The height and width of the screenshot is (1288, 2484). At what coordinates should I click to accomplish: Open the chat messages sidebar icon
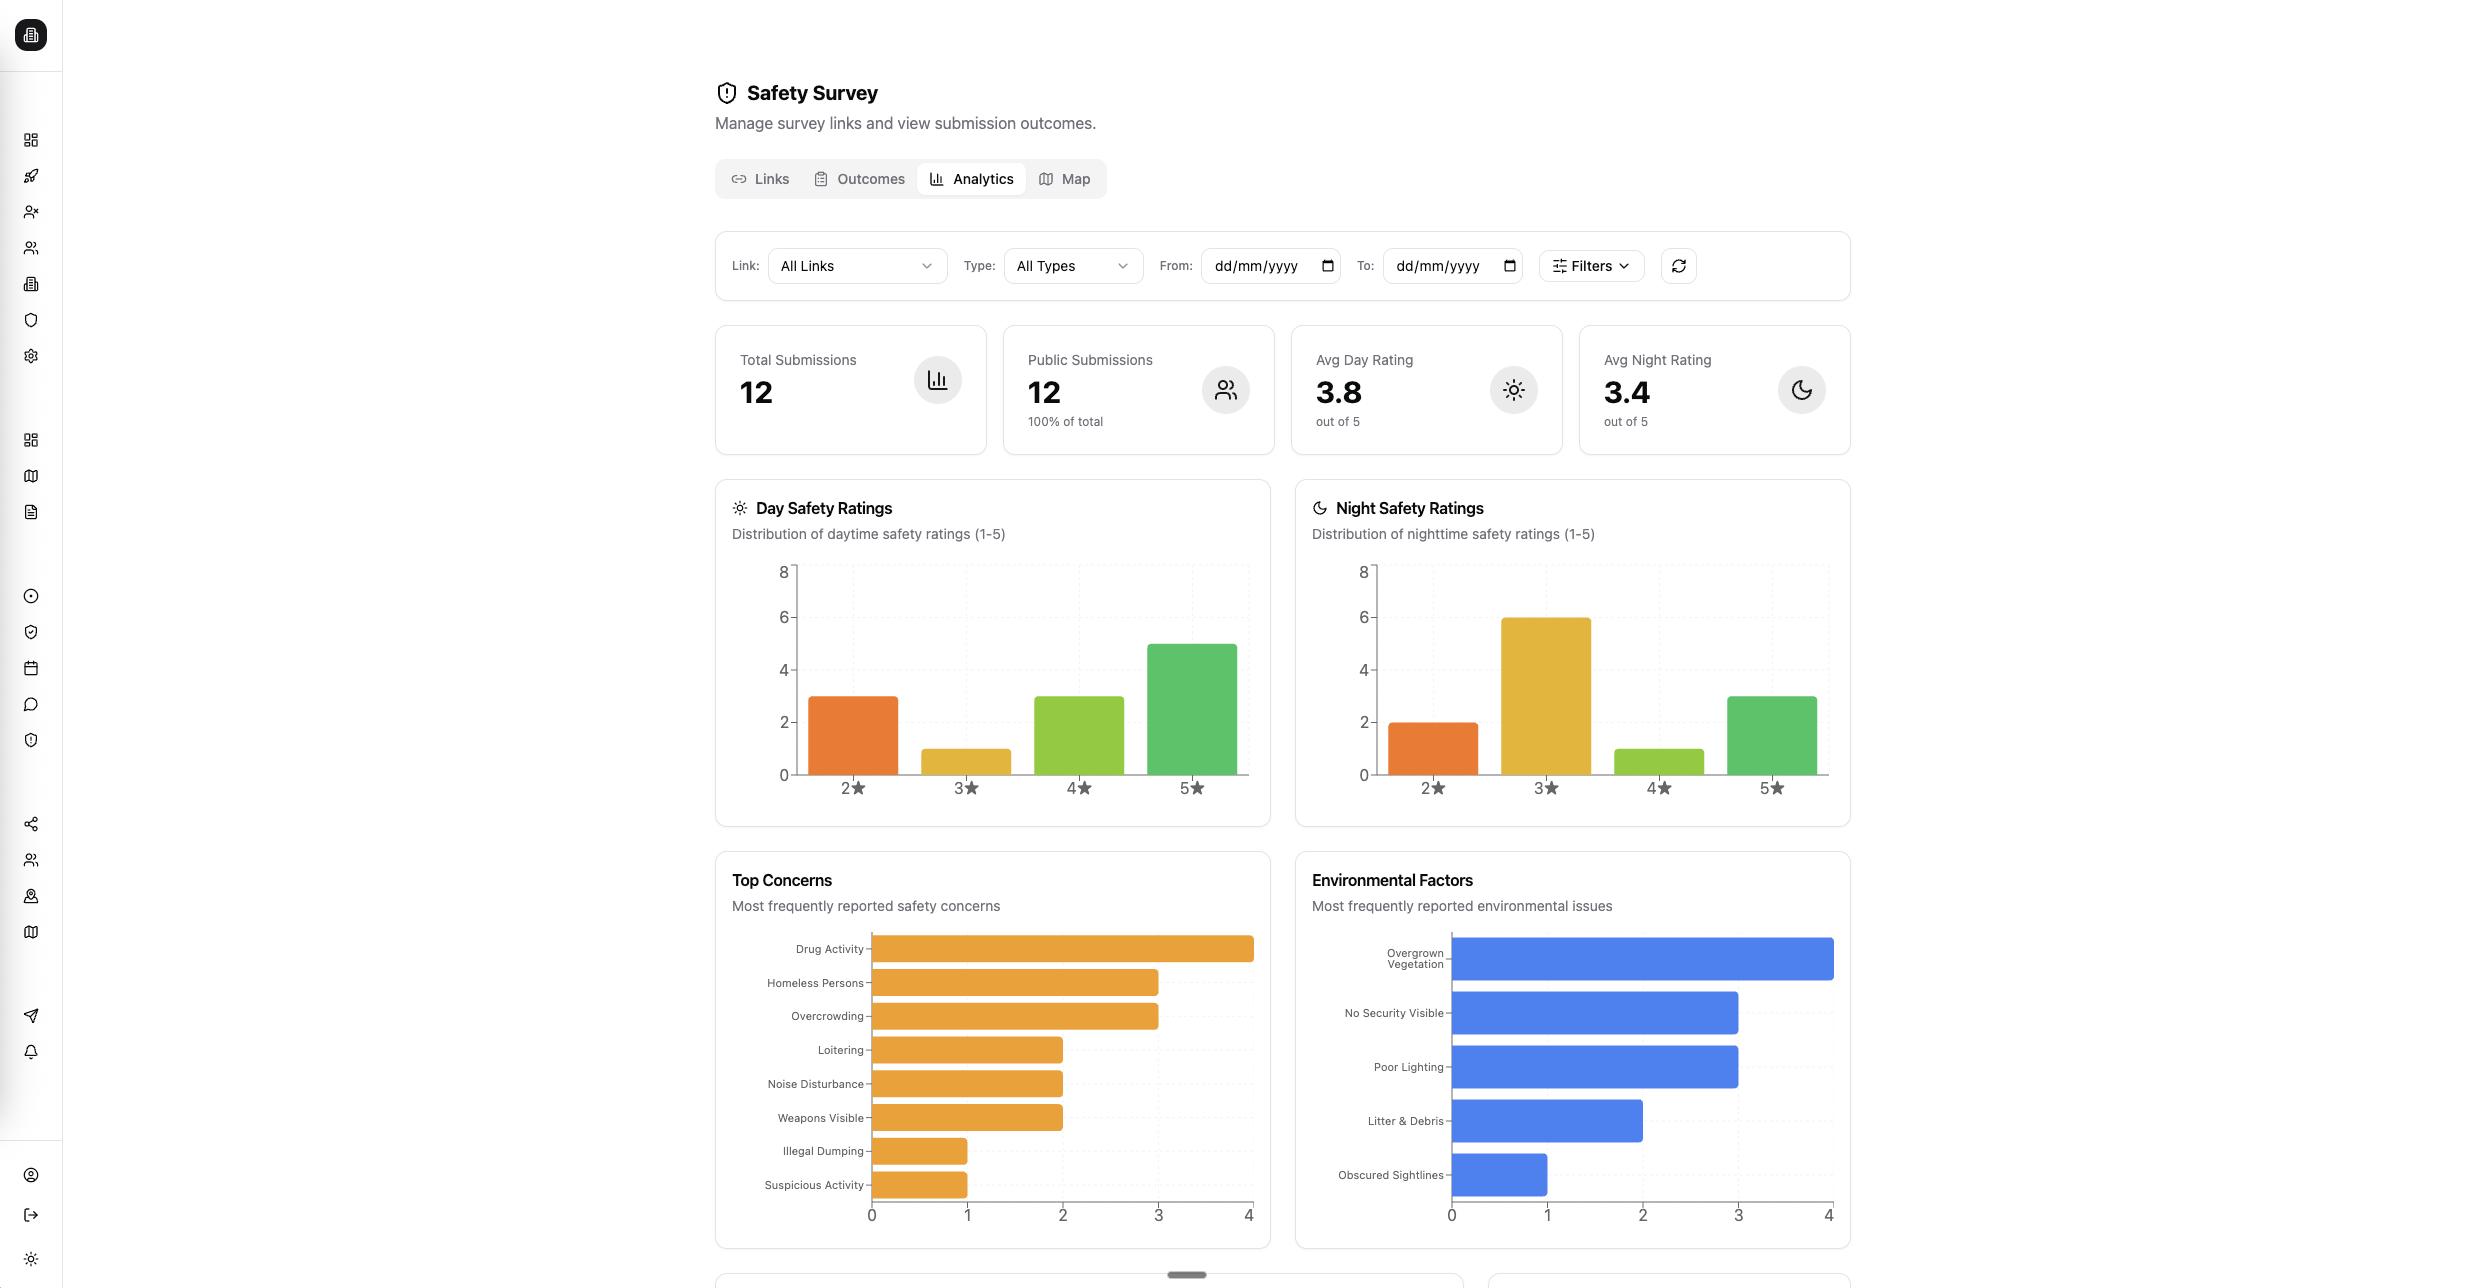point(31,704)
